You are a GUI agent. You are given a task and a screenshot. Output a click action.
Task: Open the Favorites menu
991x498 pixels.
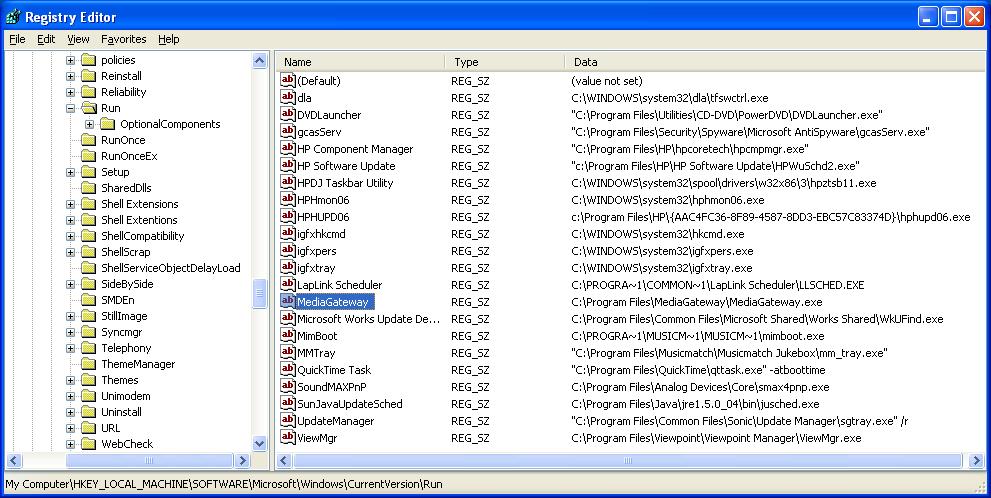[x=124, y=39]
